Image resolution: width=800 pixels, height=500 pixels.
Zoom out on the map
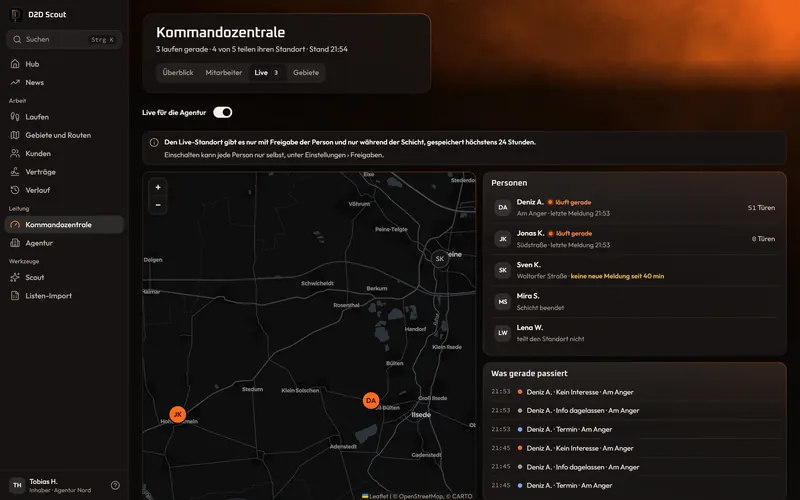pyautogui.click(x=158, y=205)
